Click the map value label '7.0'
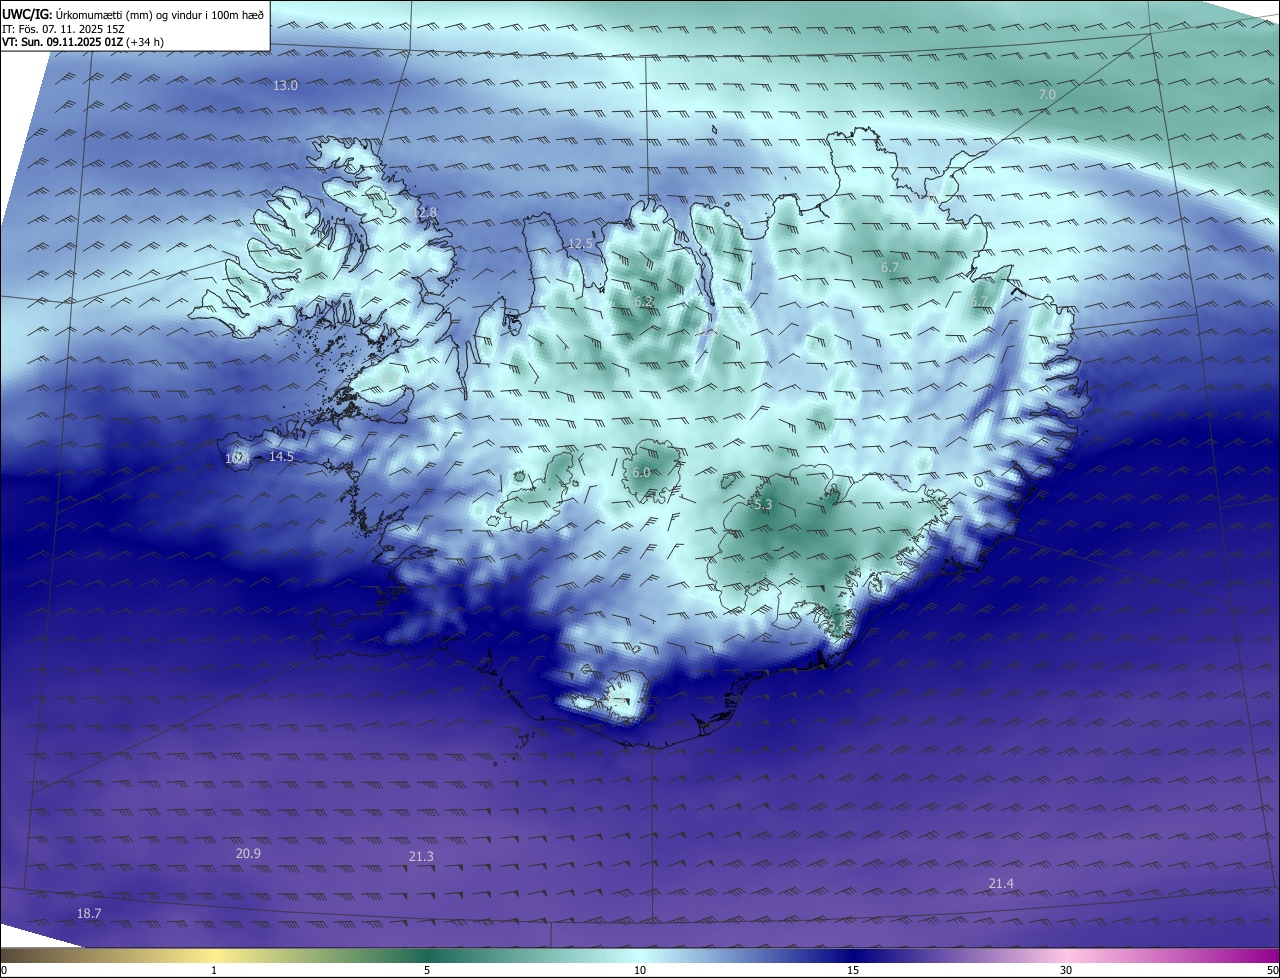Image resolution: width=1280 pixels, height=978 pixels. coord(1047,94)
